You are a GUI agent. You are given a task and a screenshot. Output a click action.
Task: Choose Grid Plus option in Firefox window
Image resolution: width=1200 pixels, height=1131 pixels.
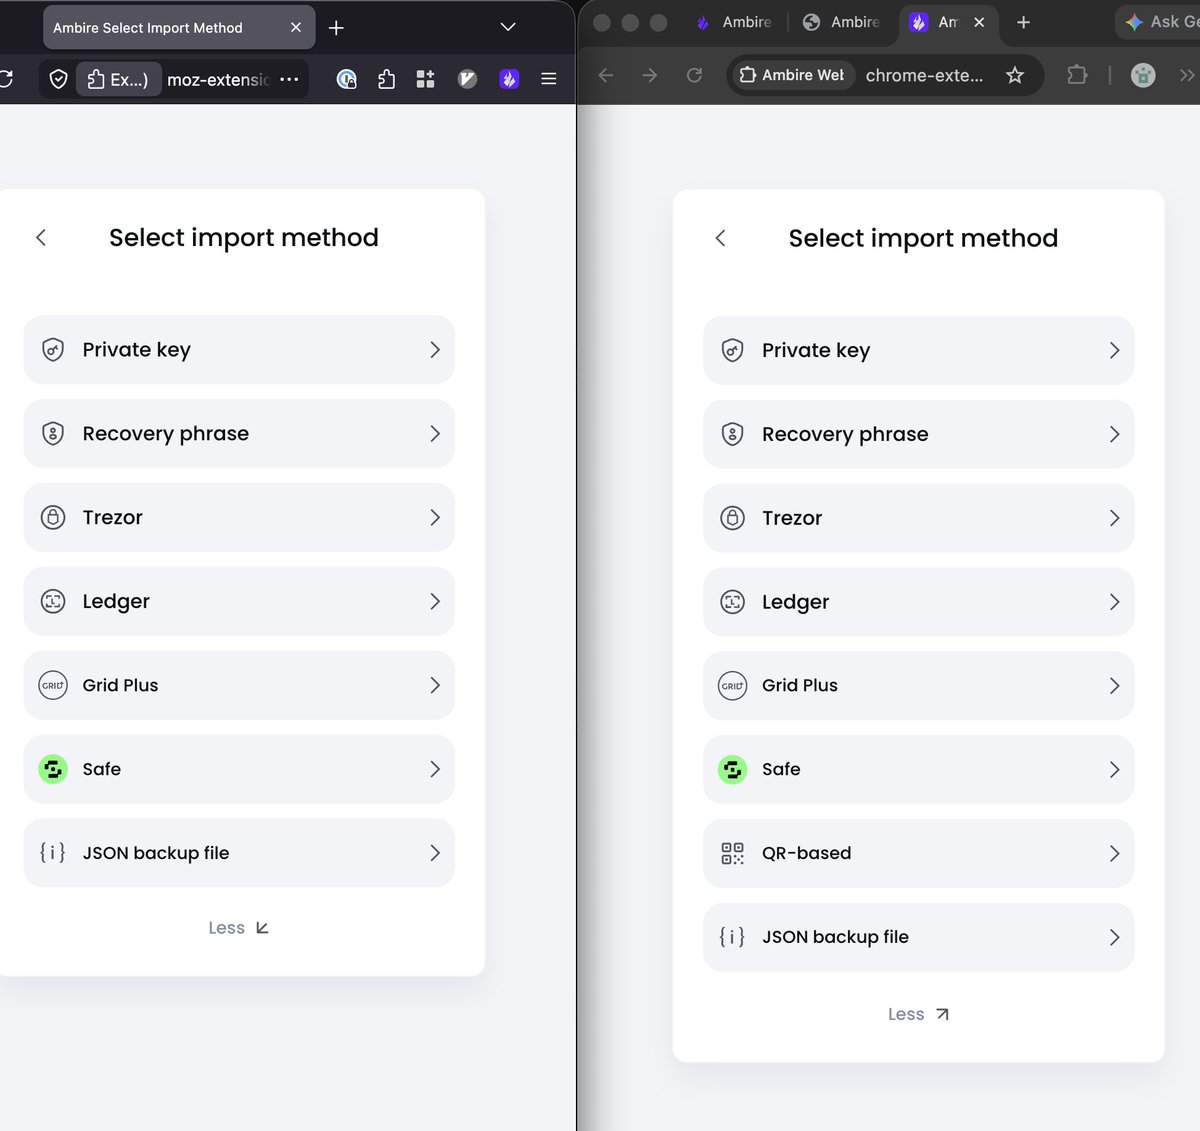click(239, 685)
